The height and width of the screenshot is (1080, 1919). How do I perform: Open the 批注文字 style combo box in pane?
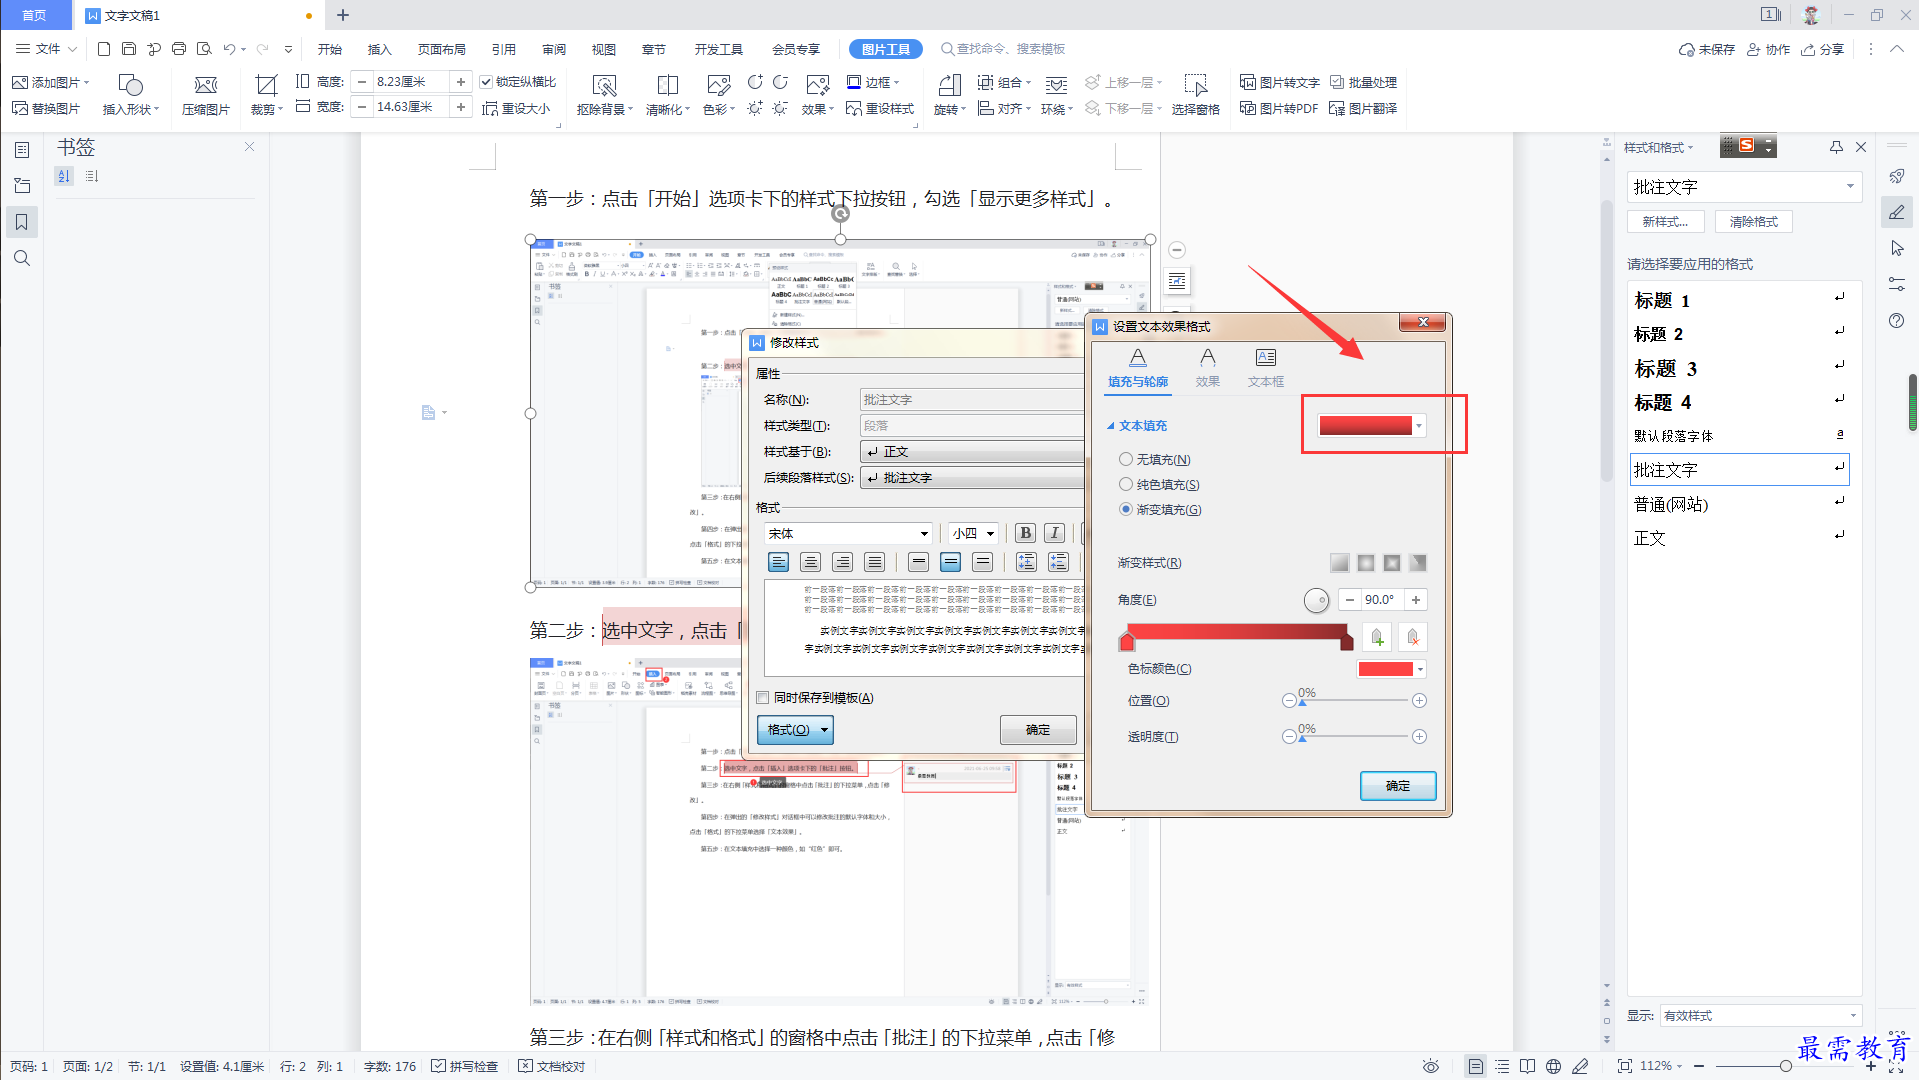(x=1744, y=187)
